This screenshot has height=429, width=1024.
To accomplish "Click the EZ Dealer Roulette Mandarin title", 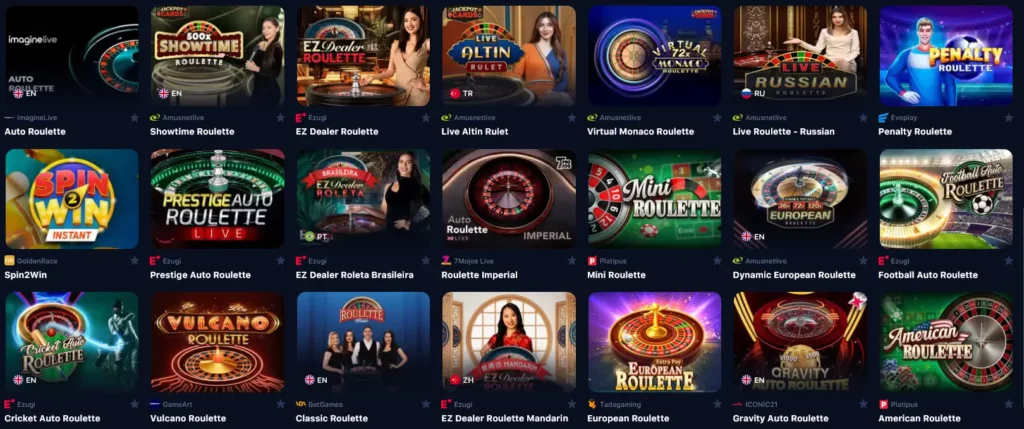I will [x=505, y=418].
